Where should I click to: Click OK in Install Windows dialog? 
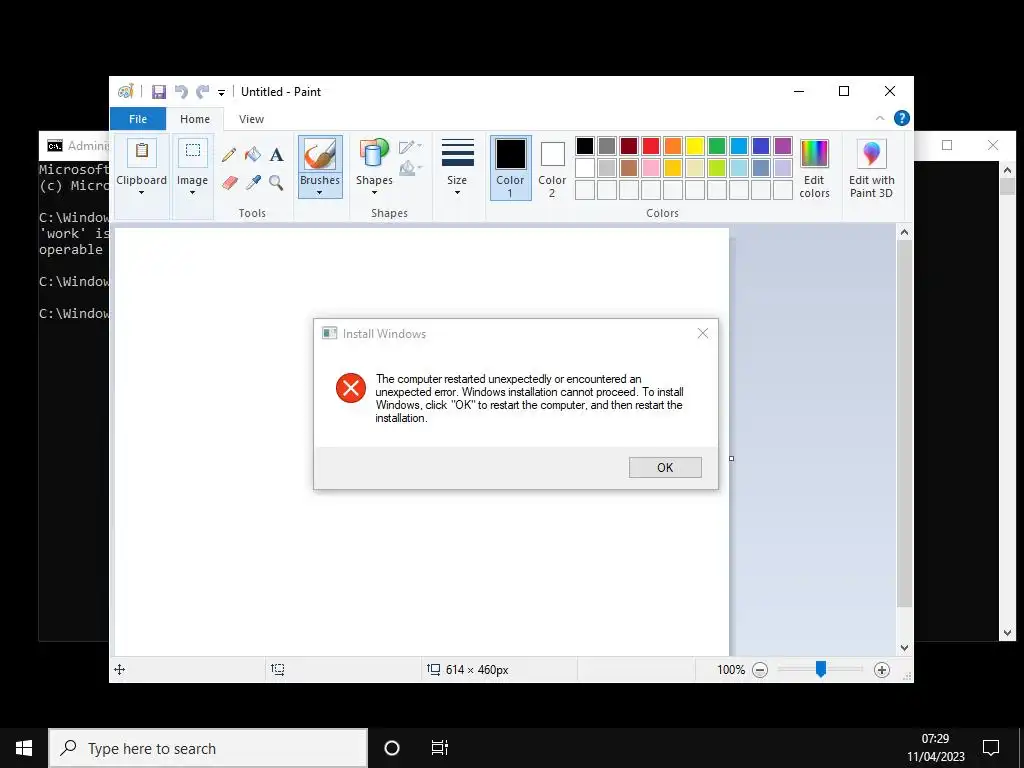click(665, 468)
